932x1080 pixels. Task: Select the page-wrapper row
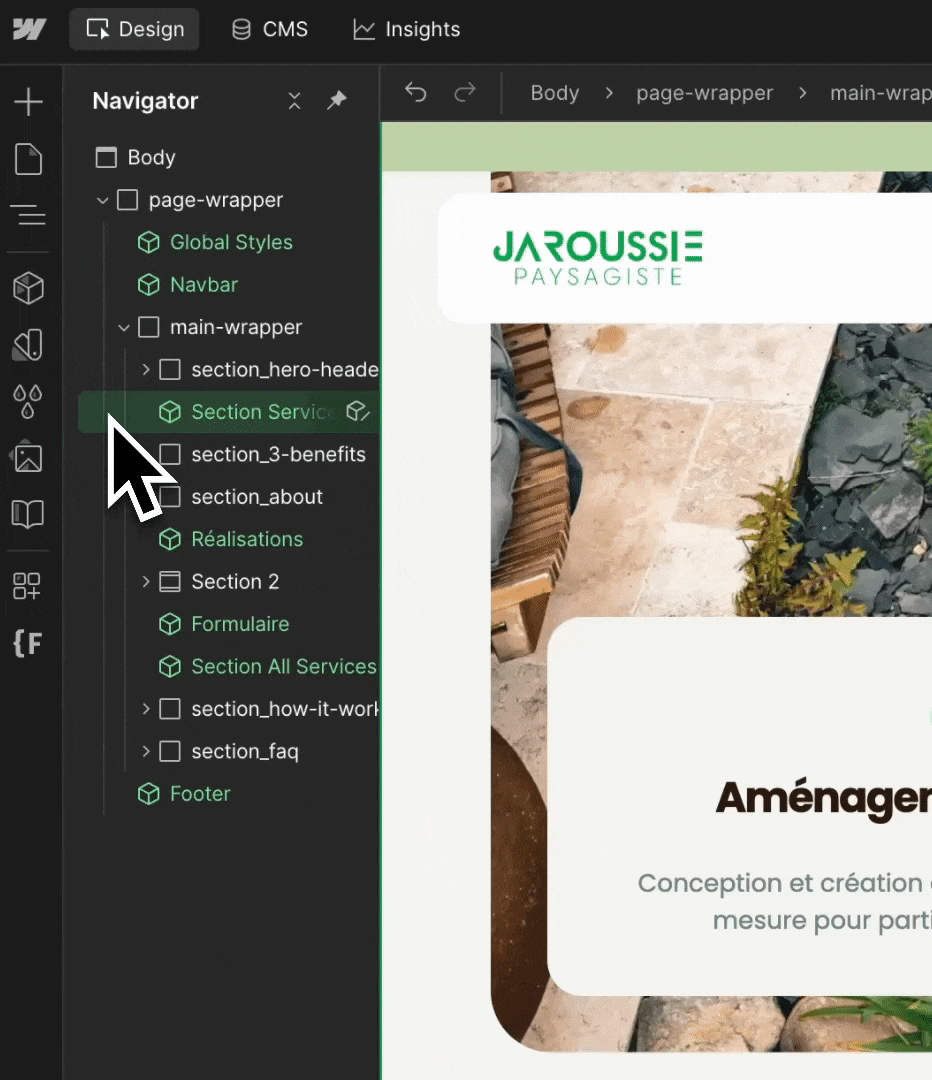[x=229, y=200]
